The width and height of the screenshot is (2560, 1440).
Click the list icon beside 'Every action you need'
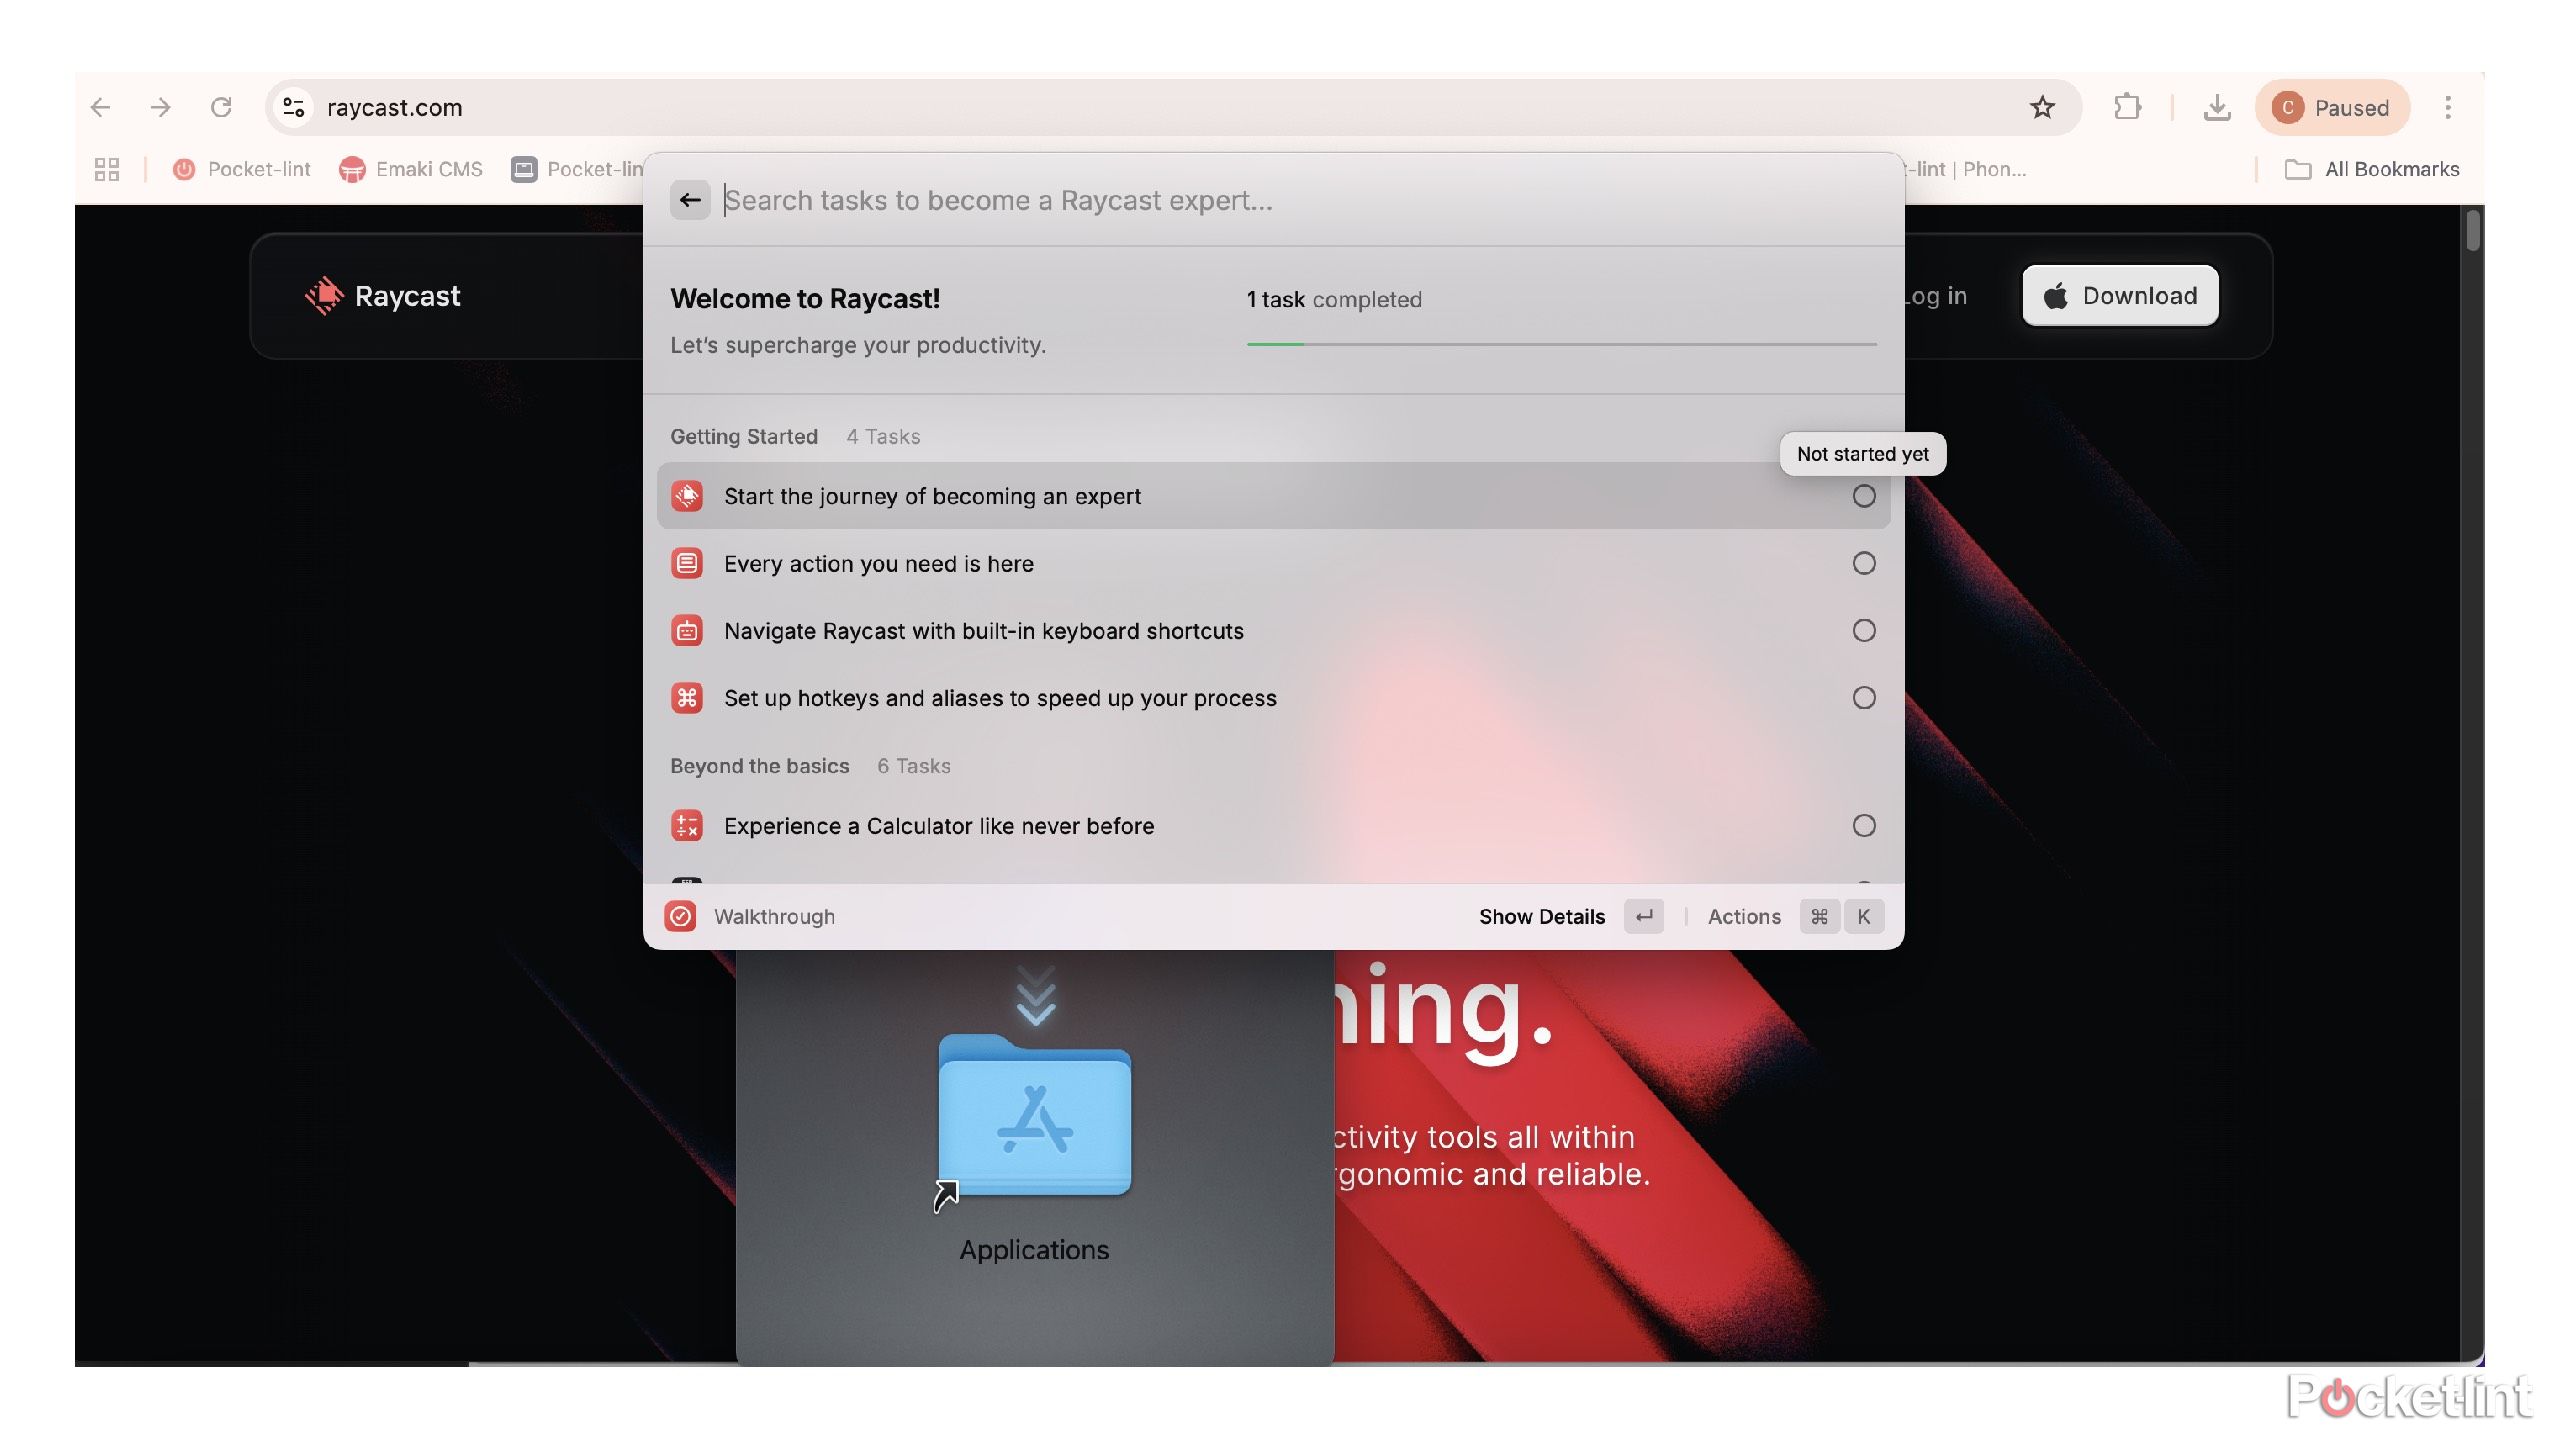[687, 563]
